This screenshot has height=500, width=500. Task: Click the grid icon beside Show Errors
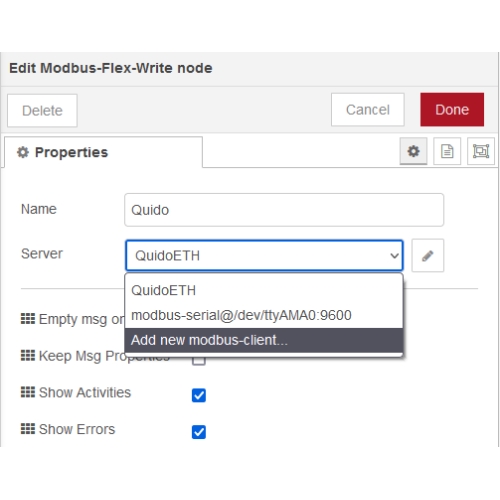28,429
